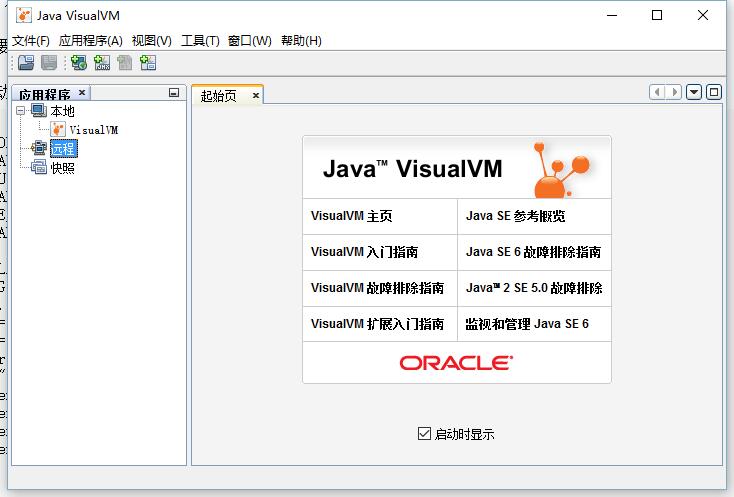Screen dimensions: 734x497
Task: Click the Add Remote Host toolbar icon
Action: pos(79,63)
